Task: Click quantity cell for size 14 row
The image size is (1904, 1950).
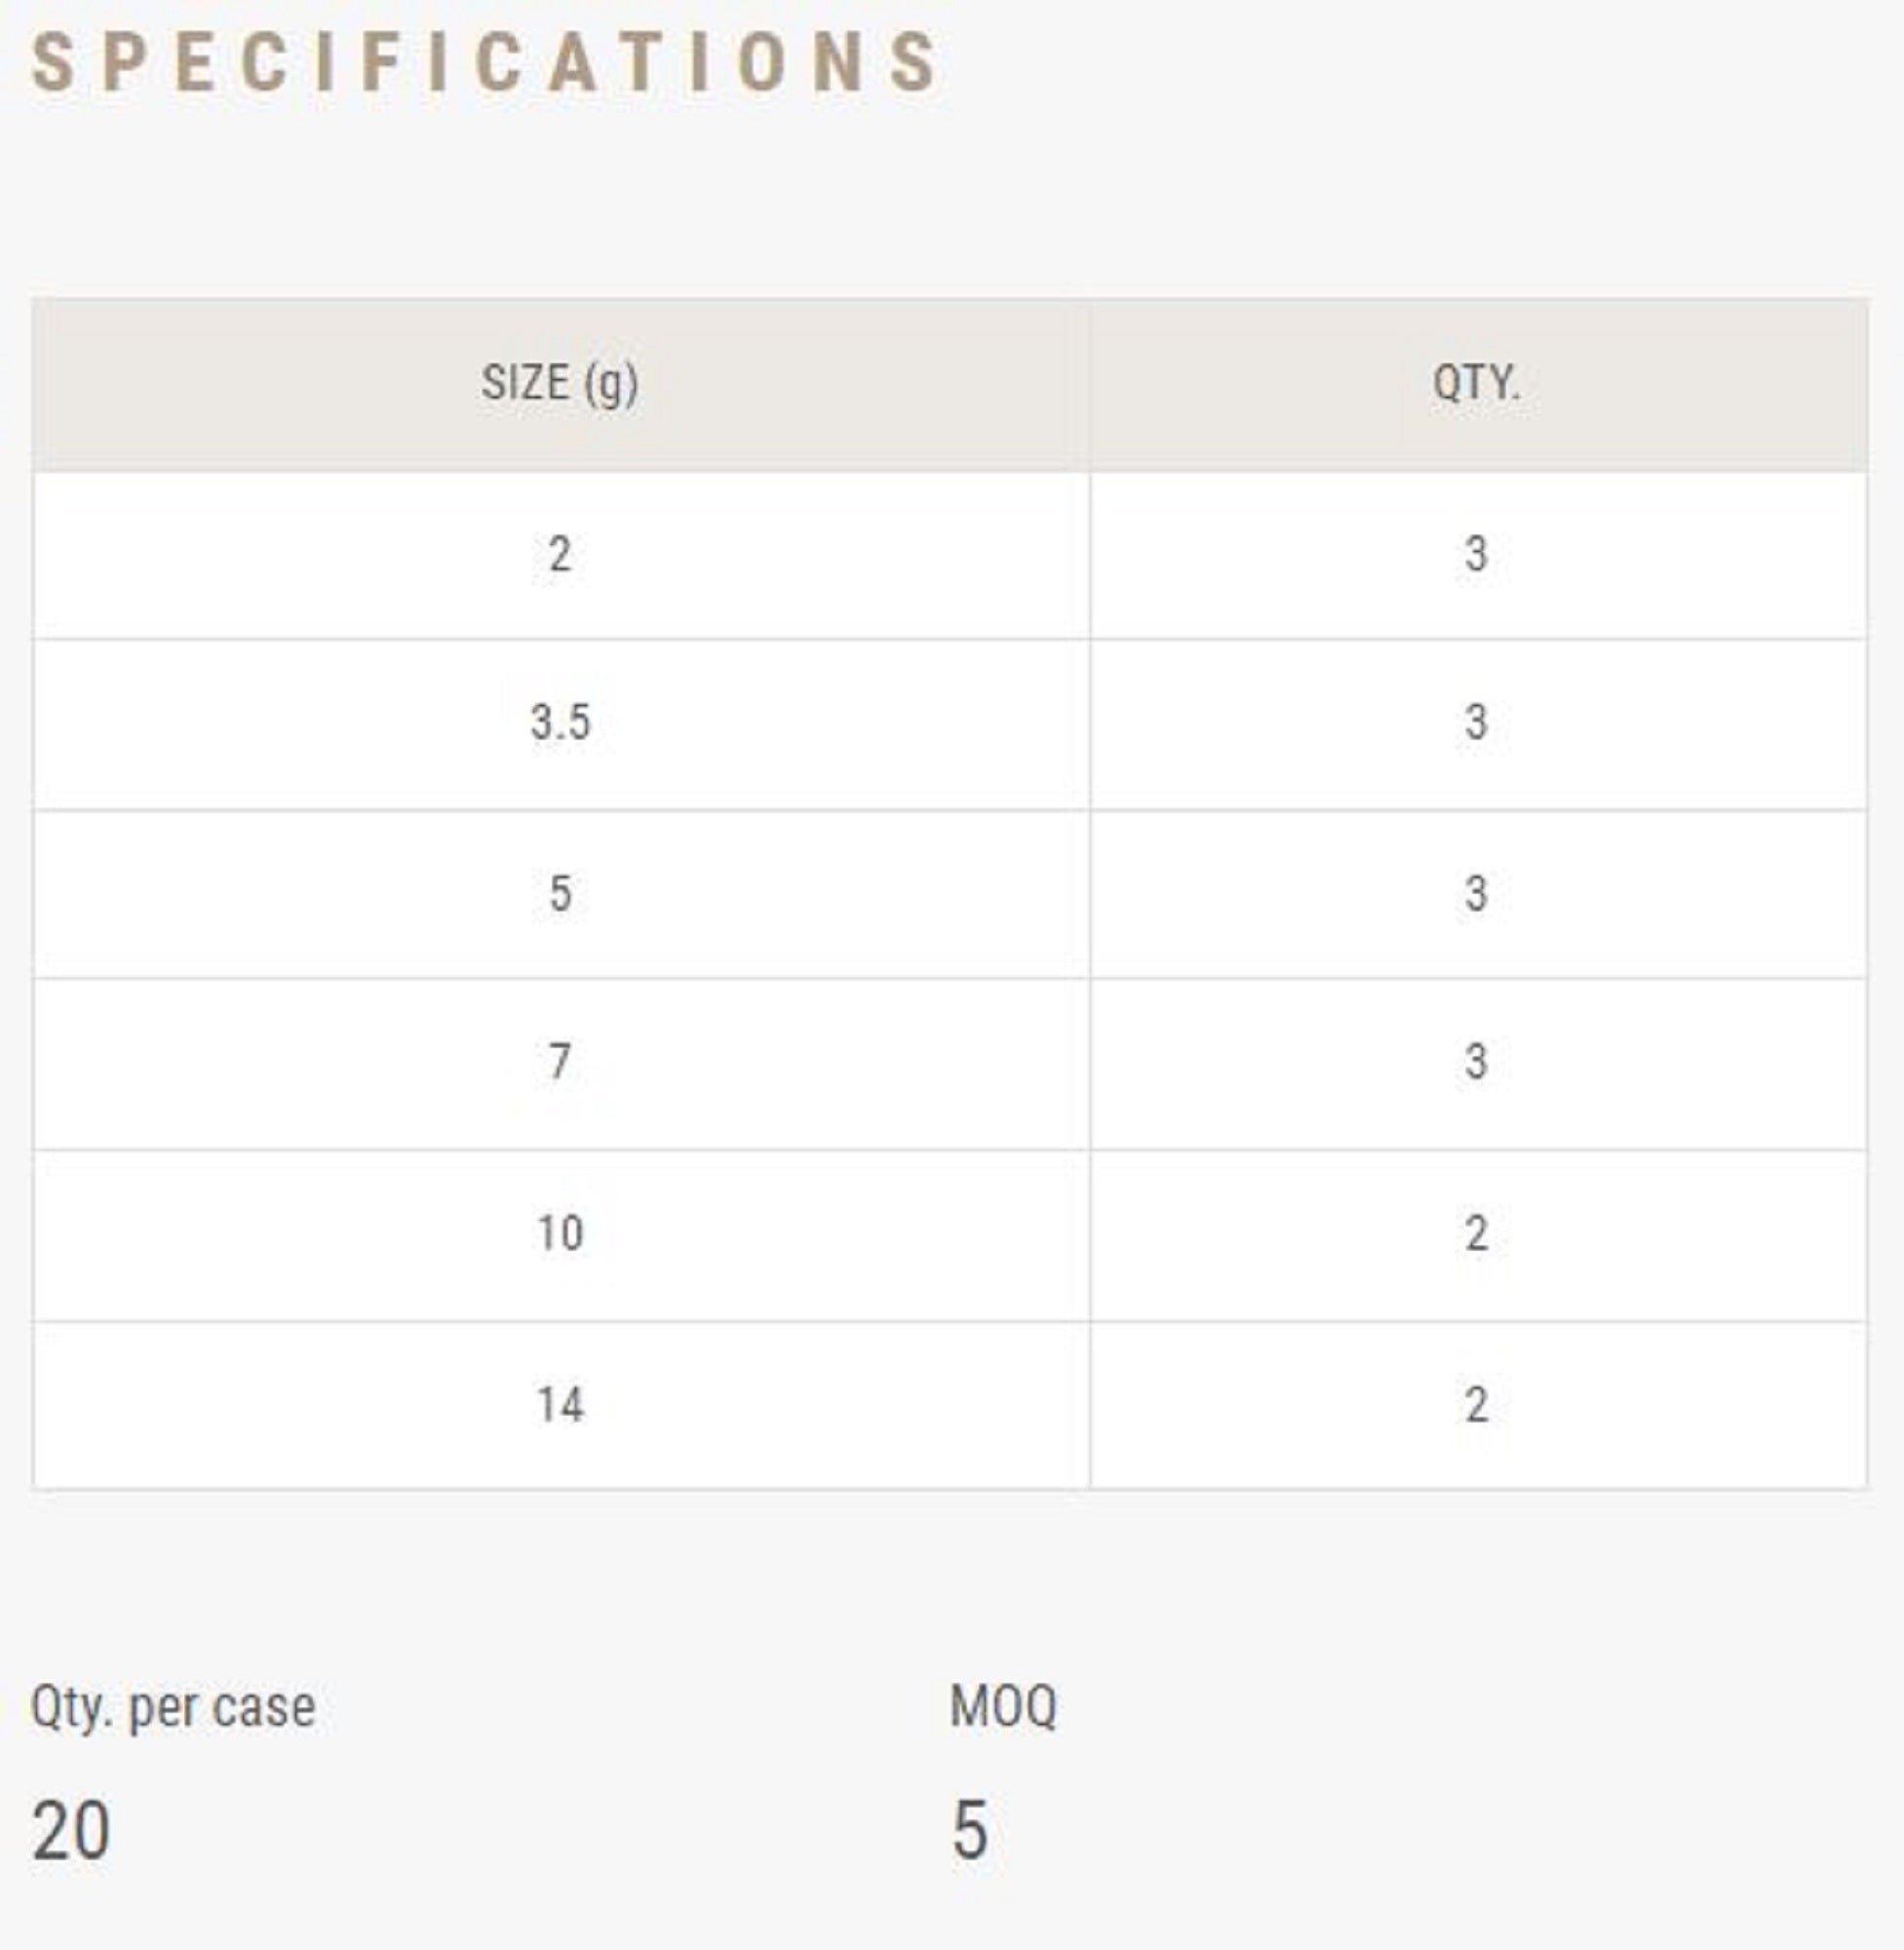Action: (1476, 1405)
